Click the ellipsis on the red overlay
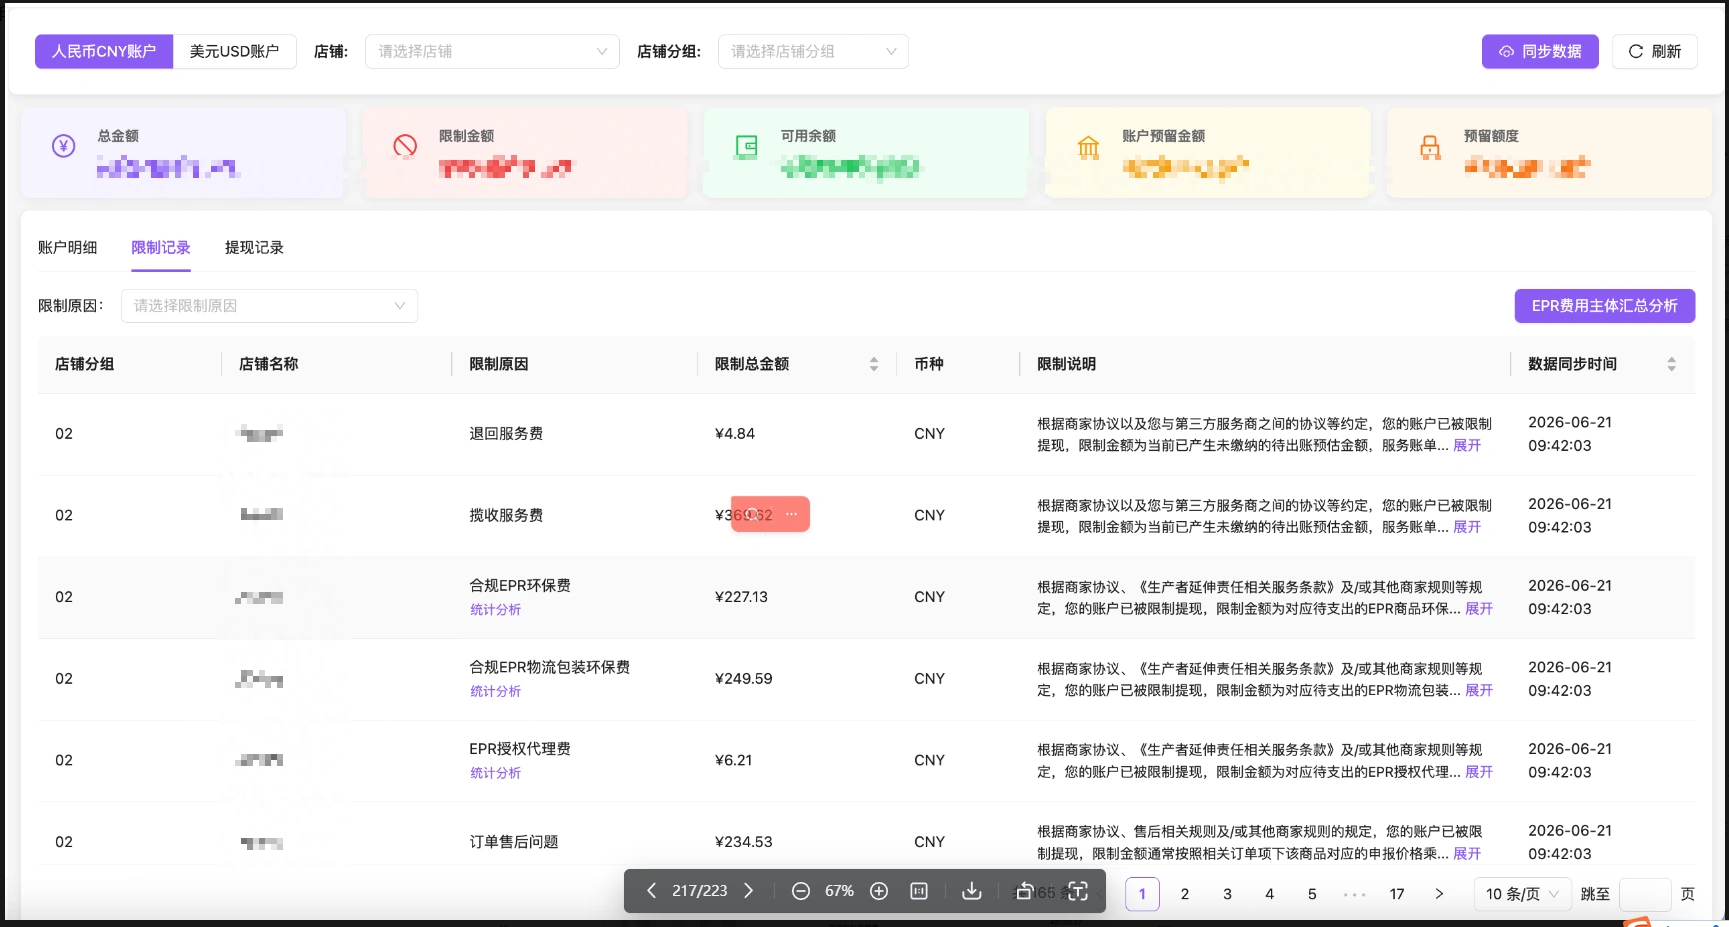 tap(791, 514)
